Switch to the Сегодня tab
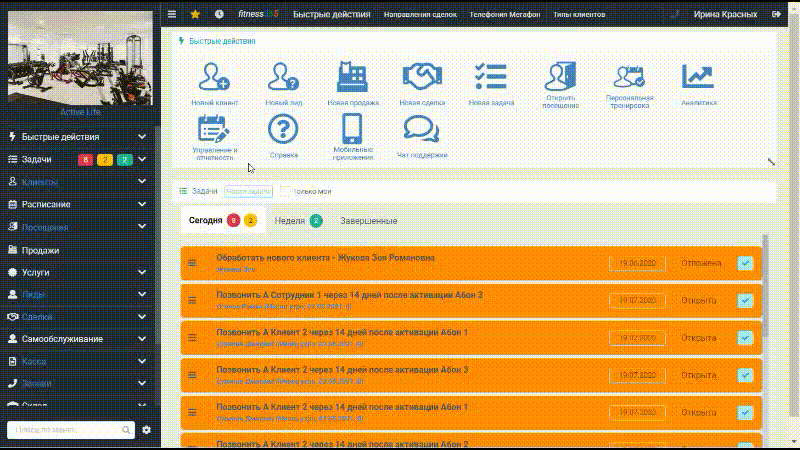 (223, 220)
